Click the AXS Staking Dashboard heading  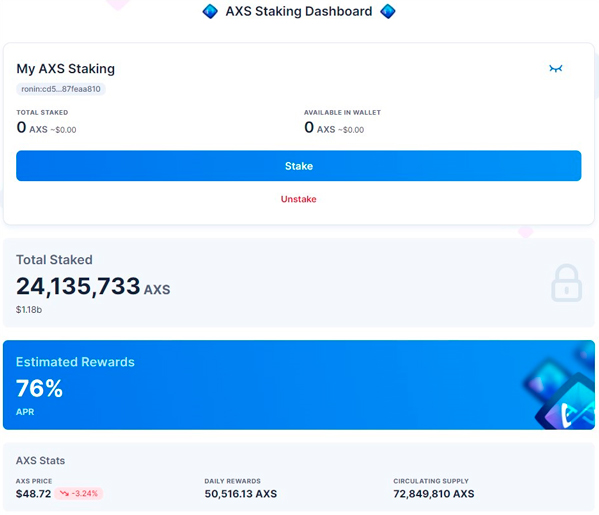(x=299, y=11)
